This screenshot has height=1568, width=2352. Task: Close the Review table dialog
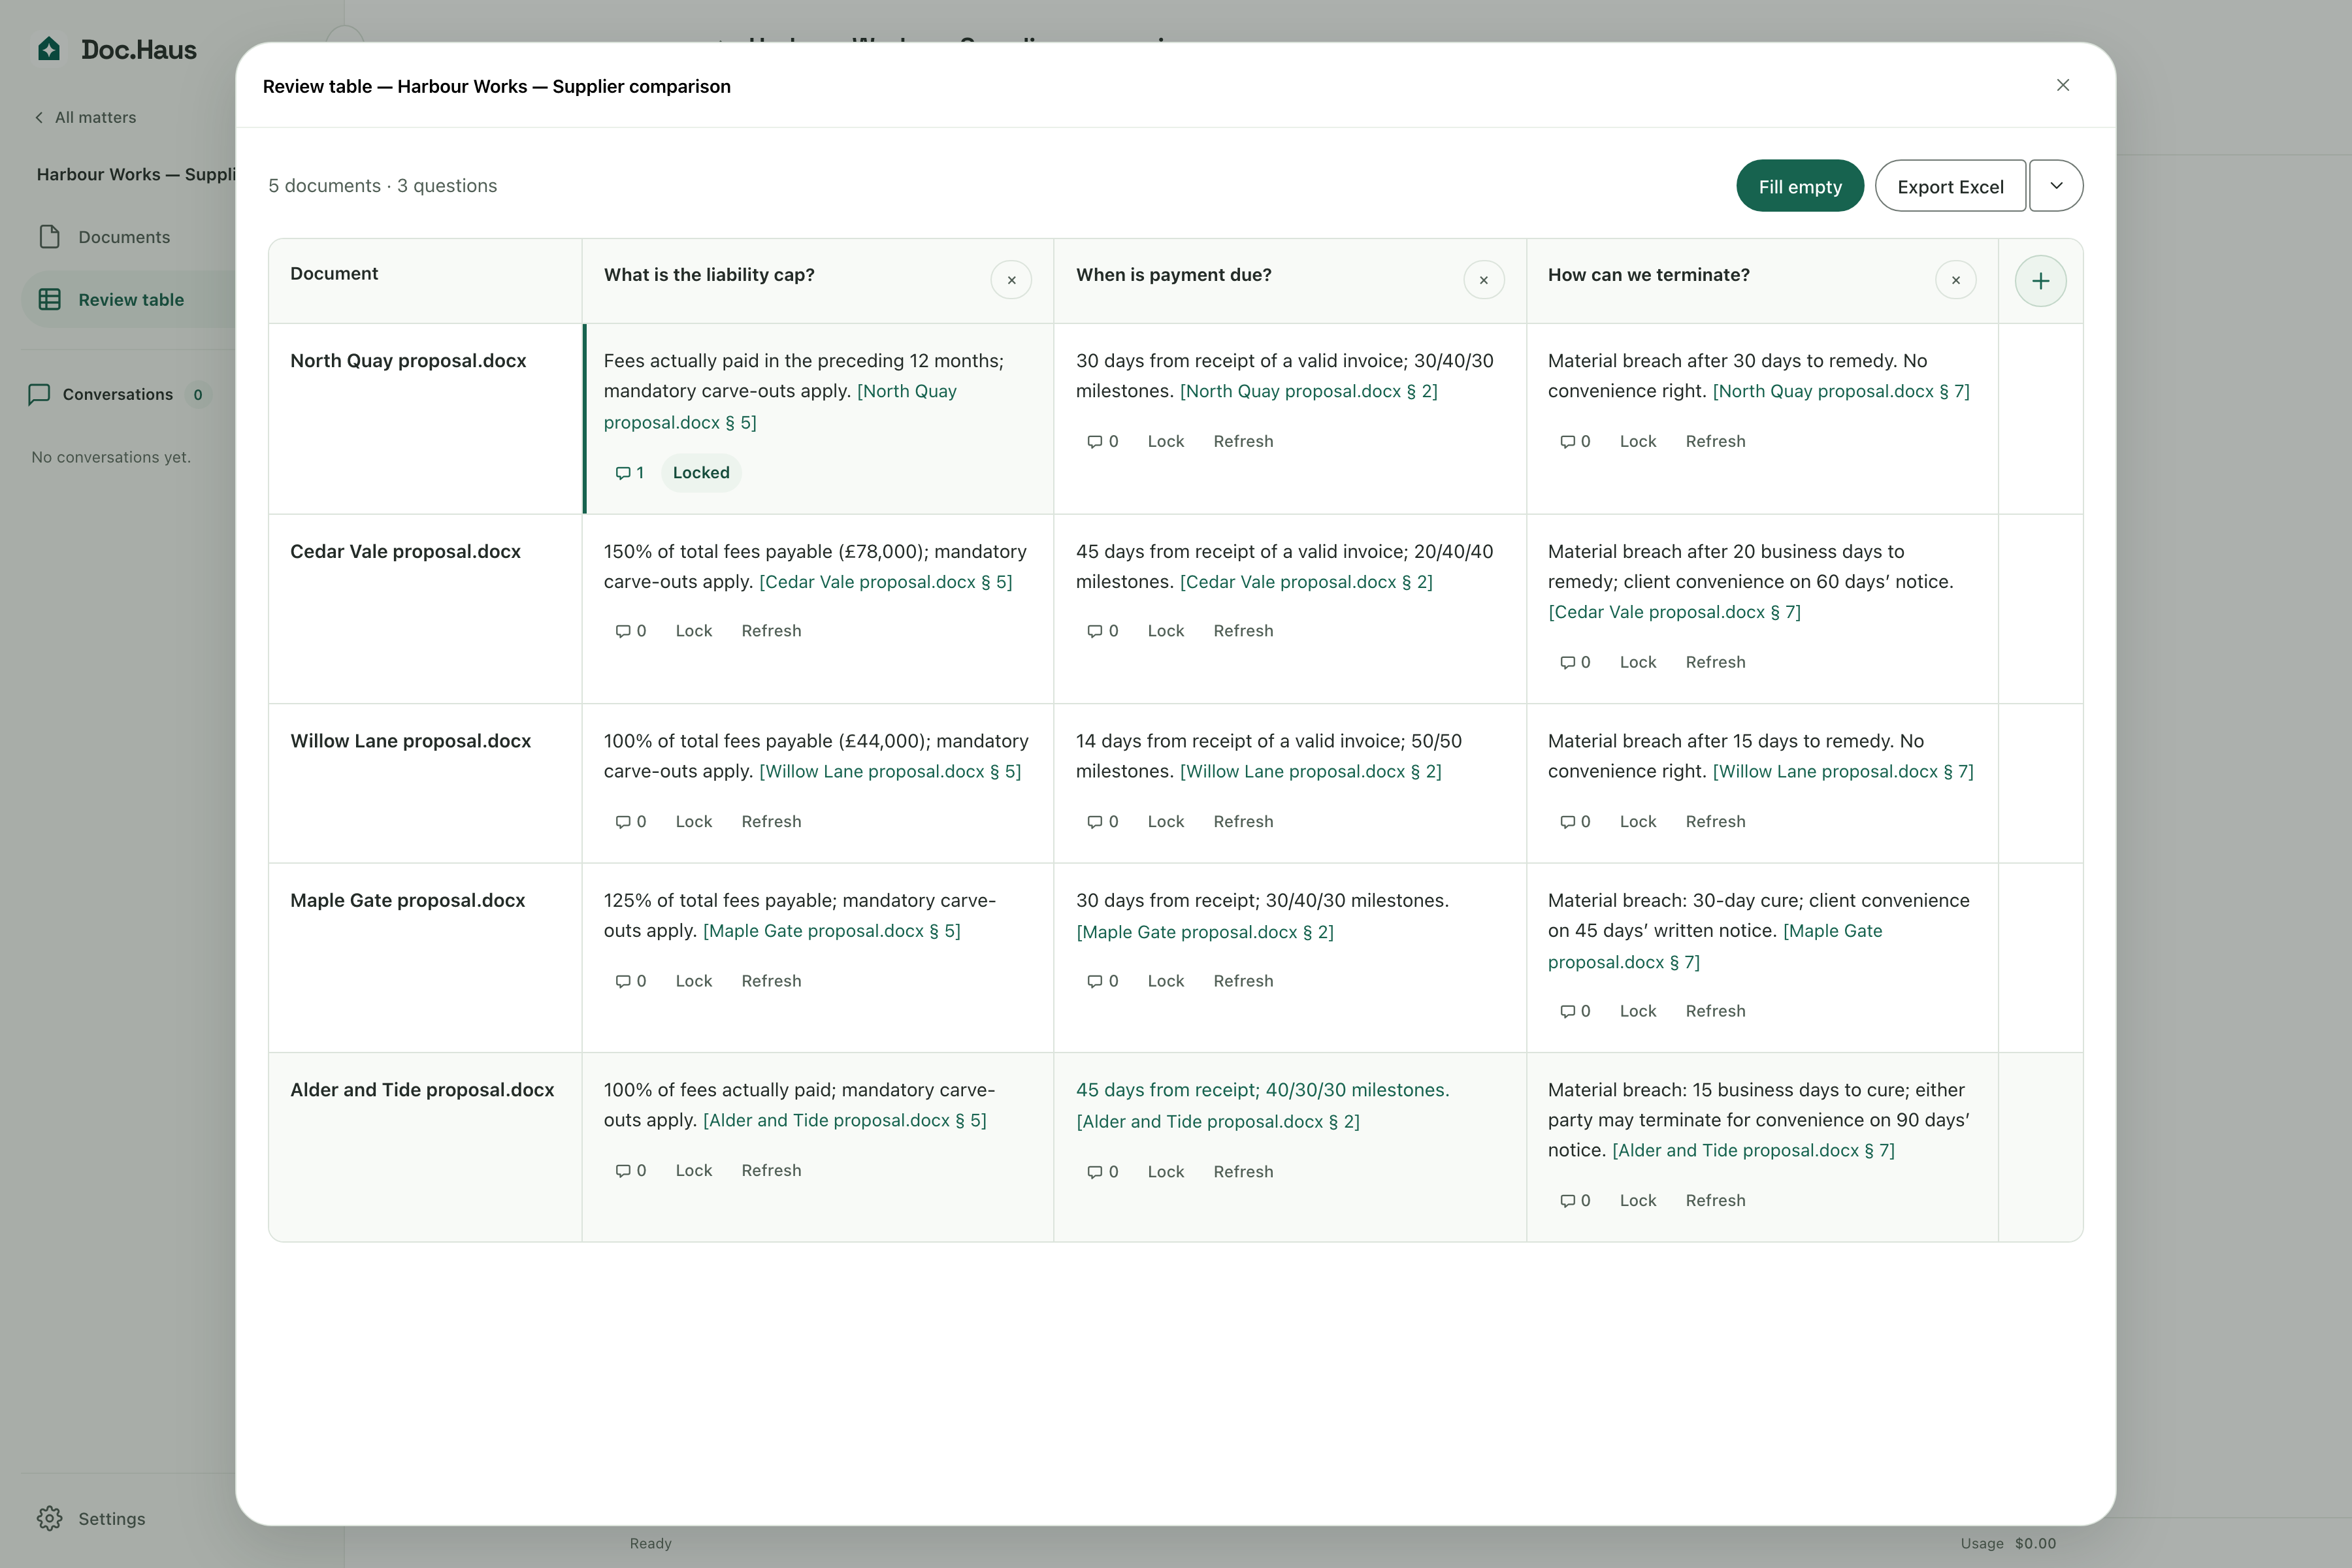[x=2063, y=85]
